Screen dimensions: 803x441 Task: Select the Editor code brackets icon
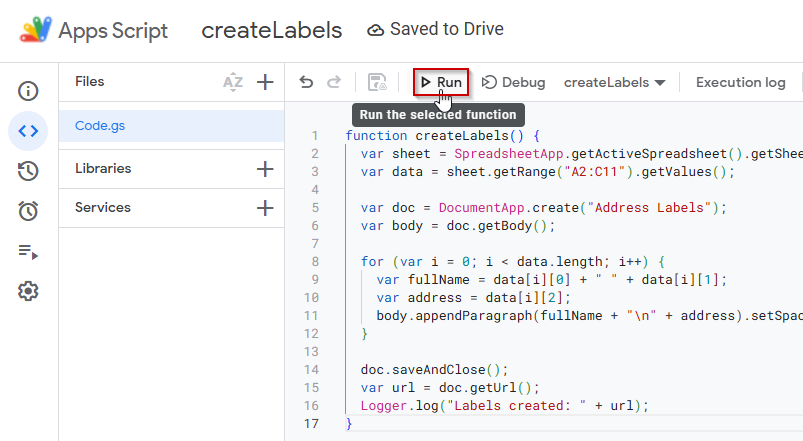point(28,131)
